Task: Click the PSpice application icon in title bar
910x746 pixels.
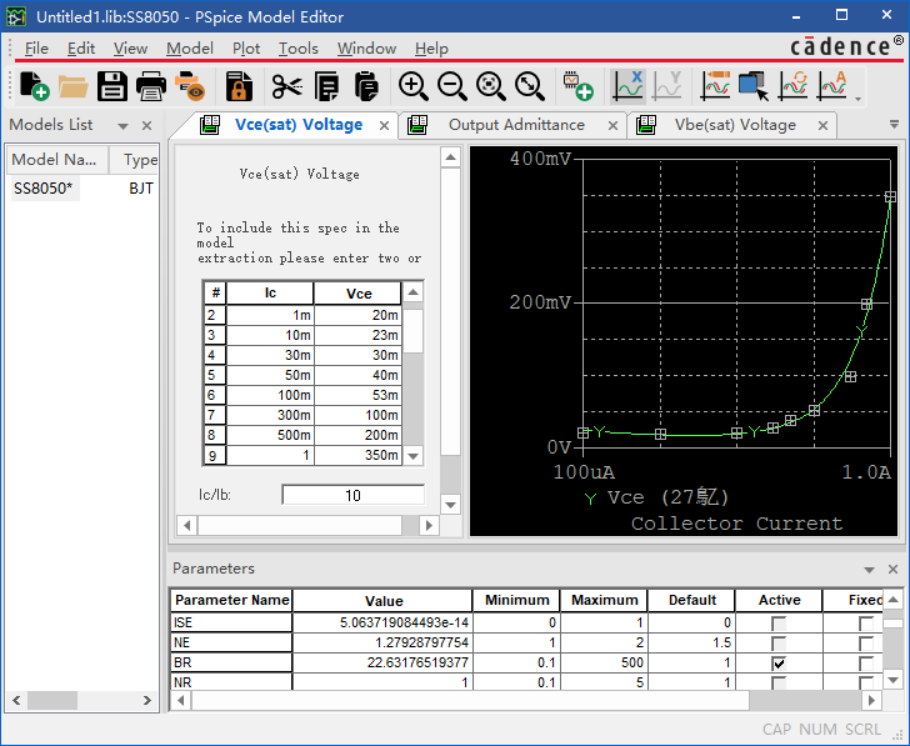Action: coord(16,16)
